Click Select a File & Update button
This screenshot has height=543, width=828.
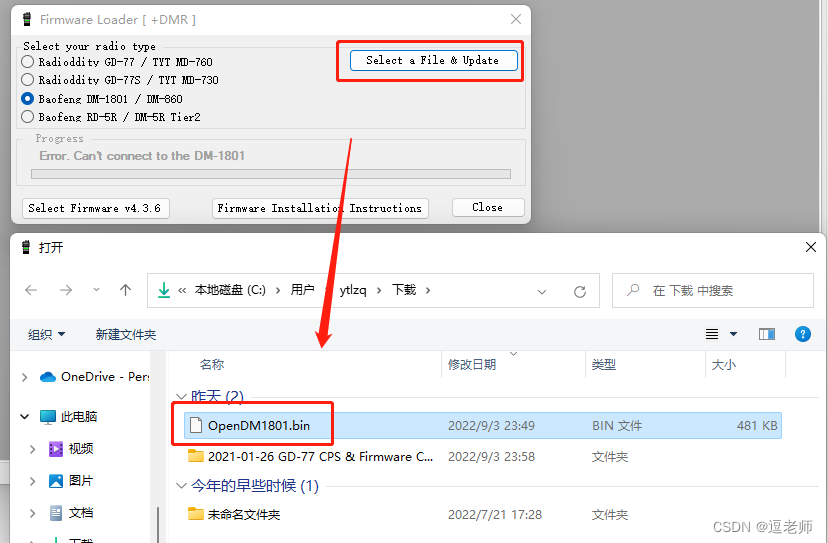(x=432, y=60)
